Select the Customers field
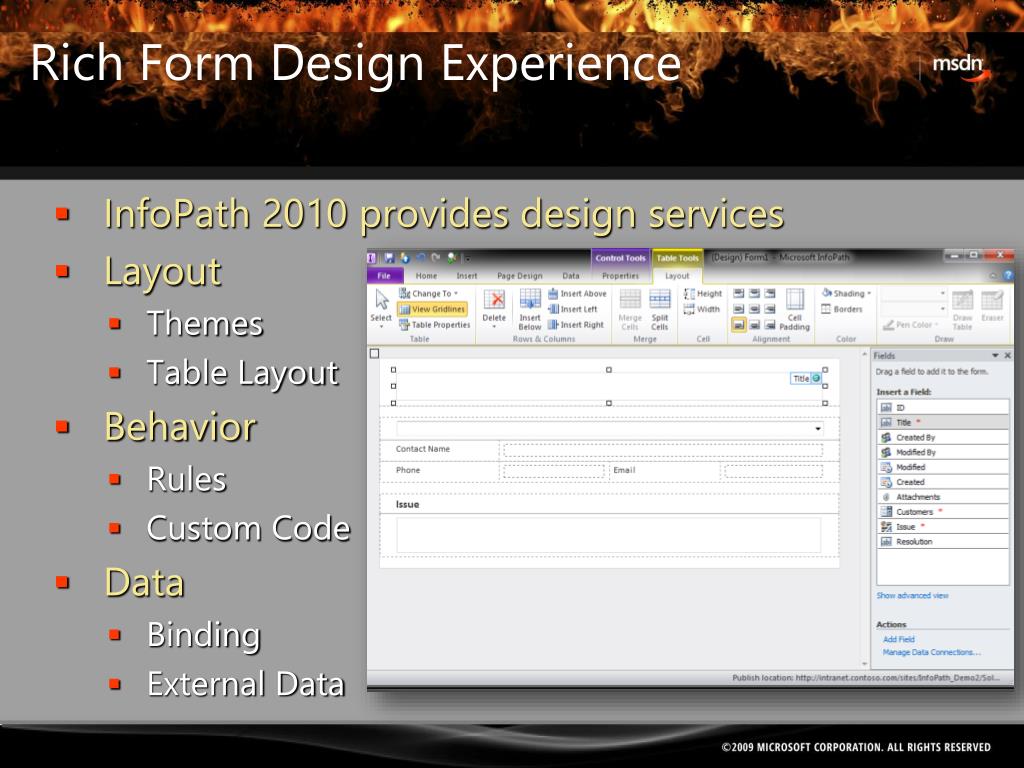The width and height of the screenshot is (1024, 768). (943, 512)
